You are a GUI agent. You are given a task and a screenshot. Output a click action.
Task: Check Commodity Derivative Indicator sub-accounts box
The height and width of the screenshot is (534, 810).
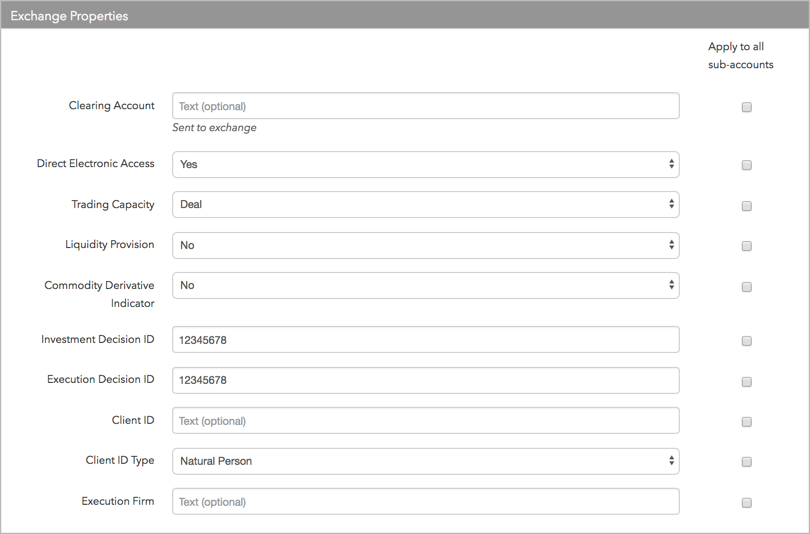[746, 287]
